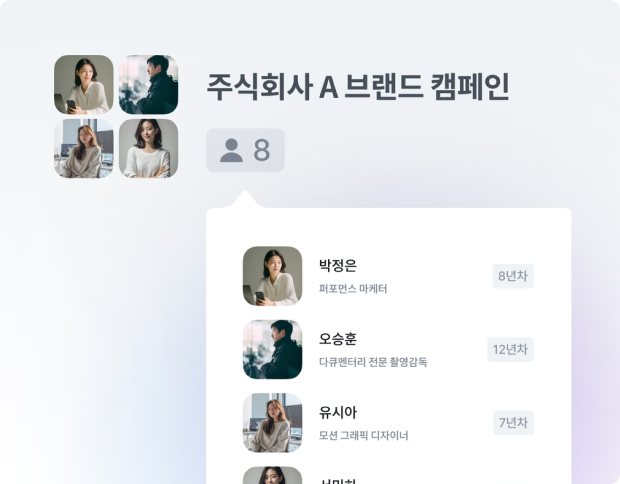Click the partially visible fourth member photo
Viewport: 620px width, 484px height.
pos(272,475)
